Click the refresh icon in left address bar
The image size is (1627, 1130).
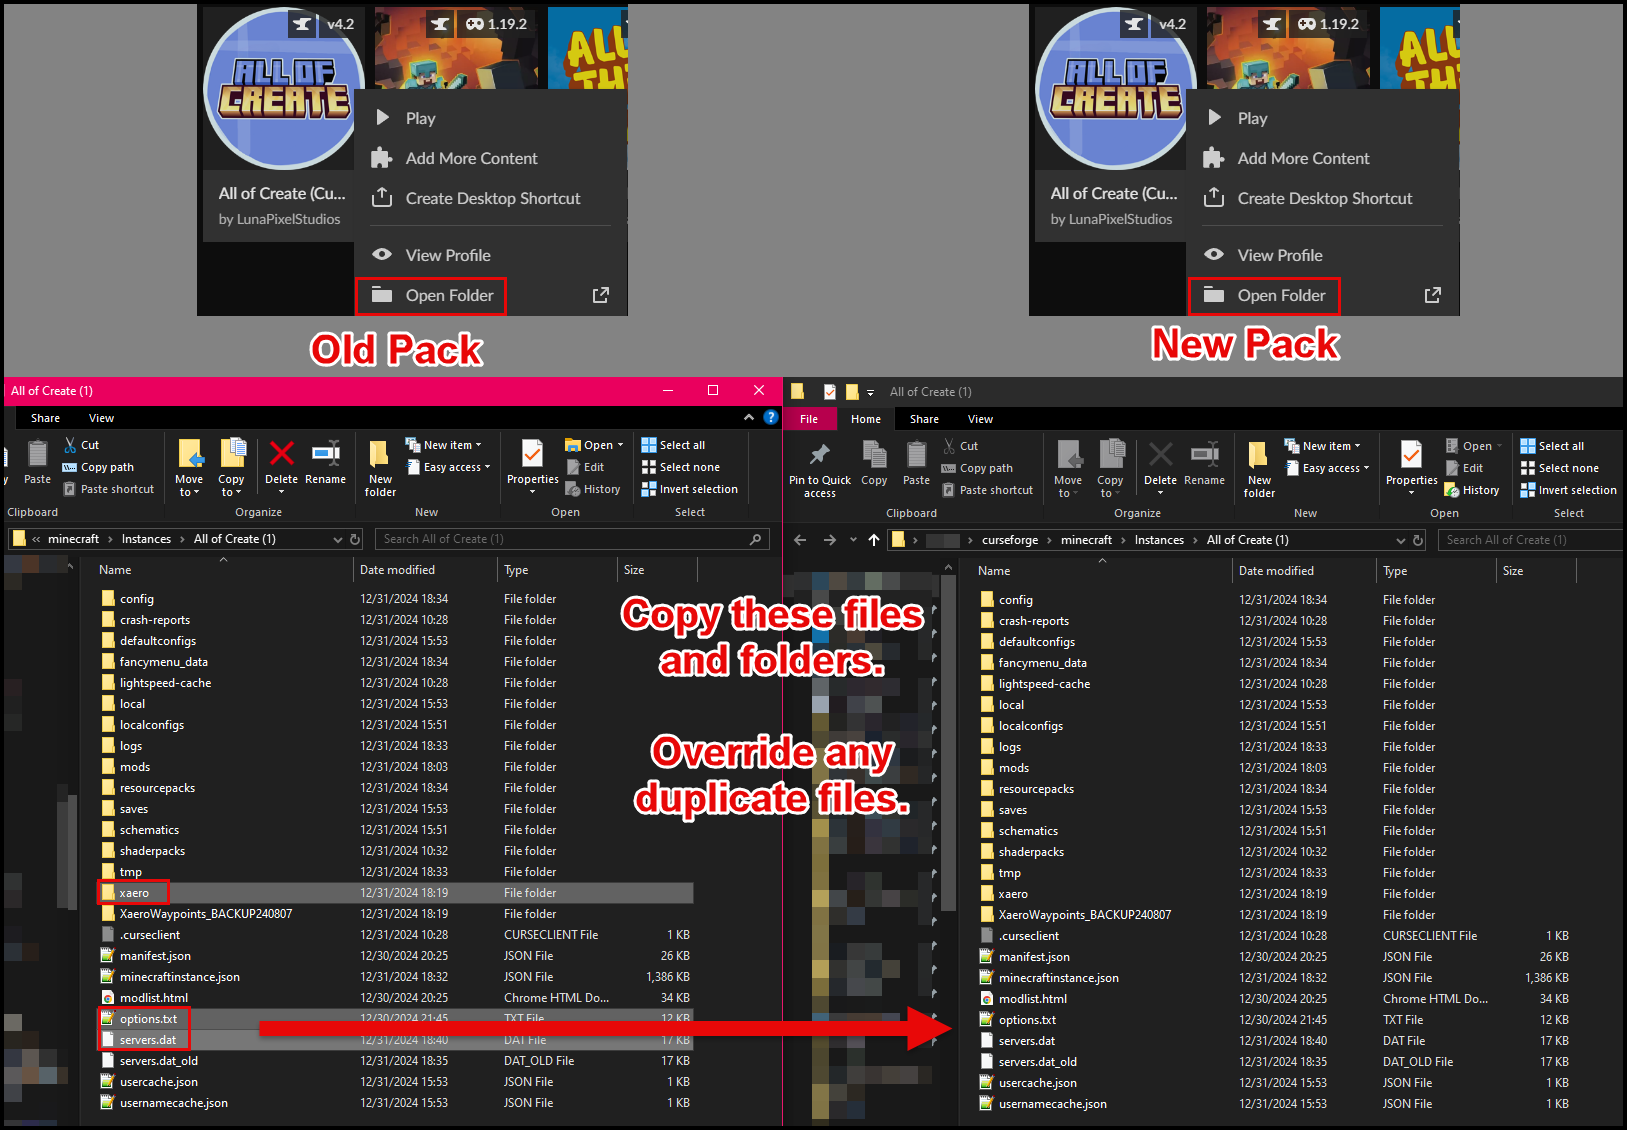click(355, 539)
